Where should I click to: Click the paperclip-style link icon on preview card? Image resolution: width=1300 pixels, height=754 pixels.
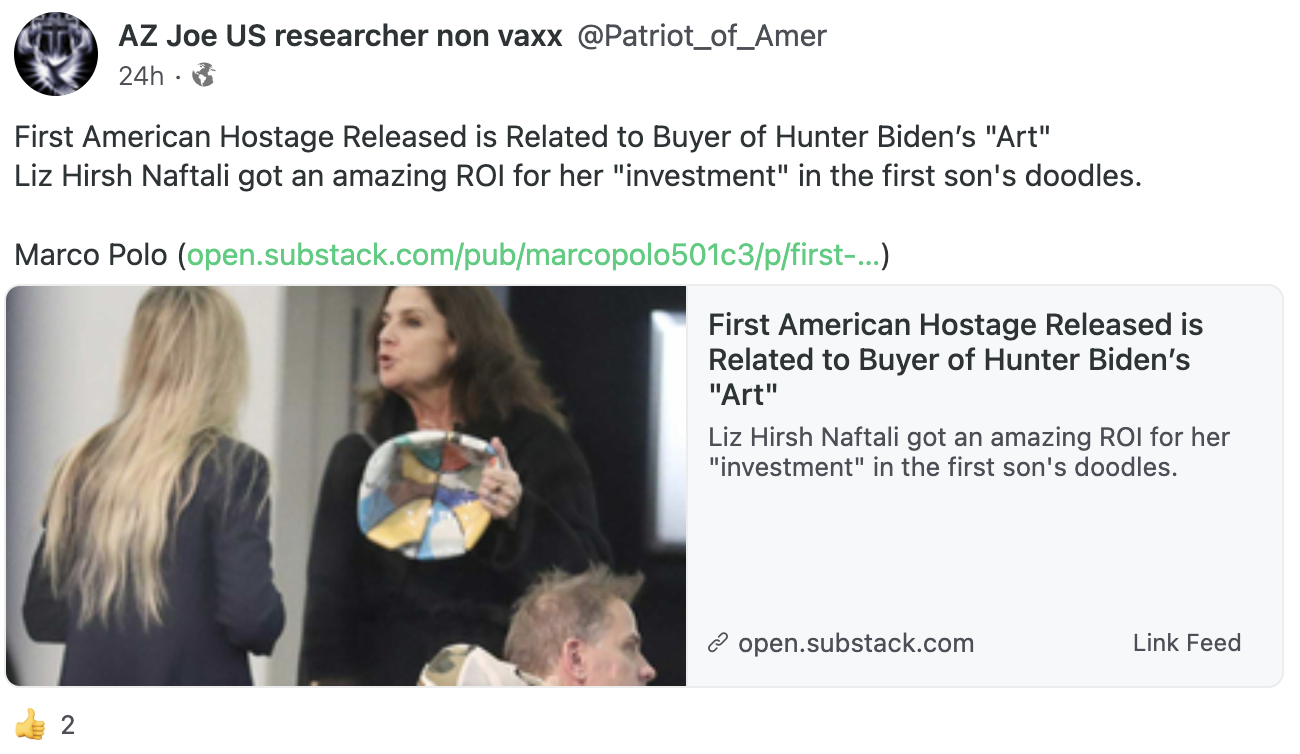point(717,643)
